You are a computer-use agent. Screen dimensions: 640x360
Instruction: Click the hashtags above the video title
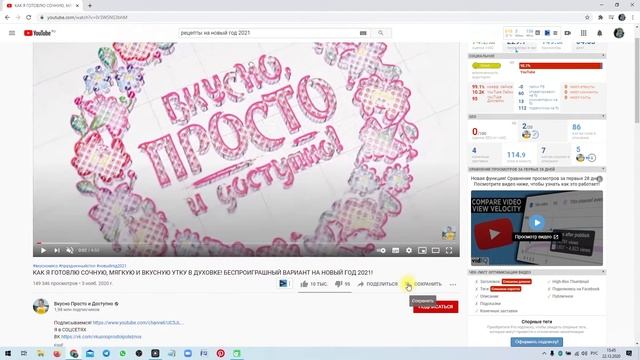click(x=80, y=266)
